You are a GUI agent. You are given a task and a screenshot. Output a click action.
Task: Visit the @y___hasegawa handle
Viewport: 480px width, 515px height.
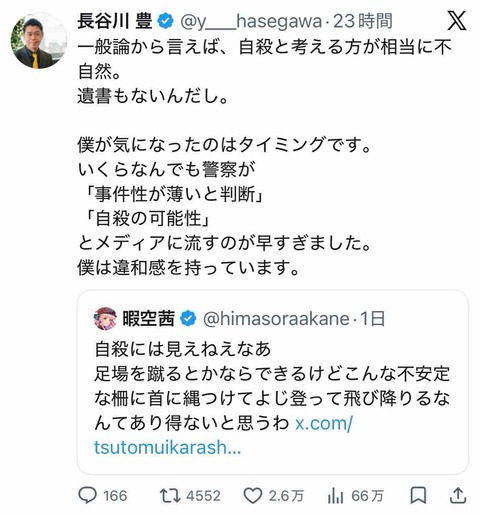251,22
